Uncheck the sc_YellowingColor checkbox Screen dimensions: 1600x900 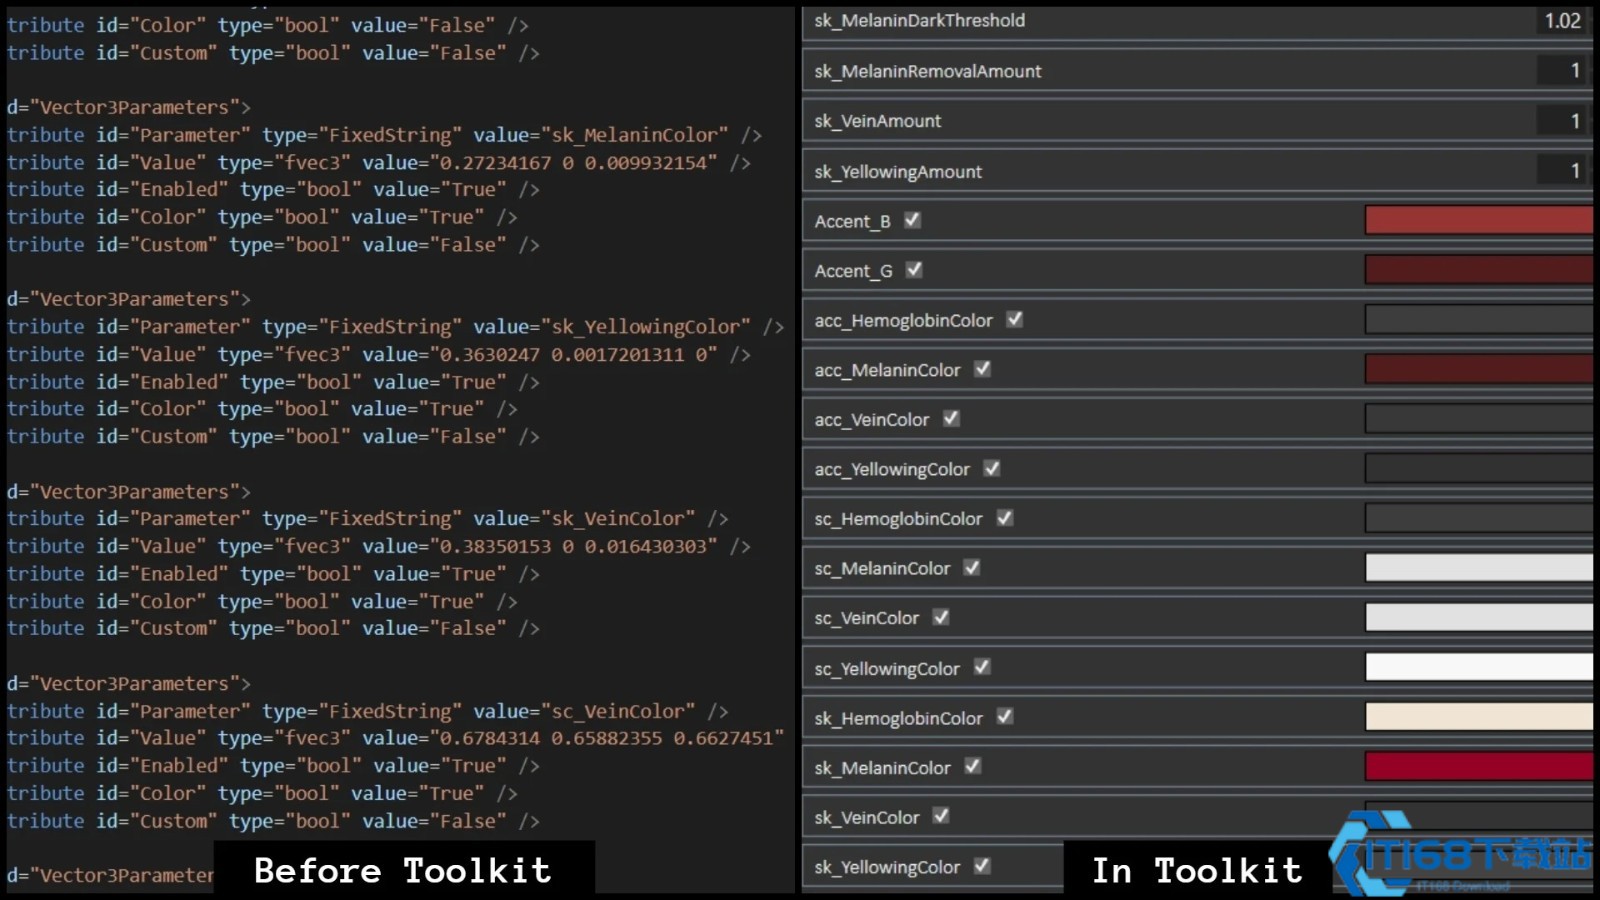click(982, 667)
